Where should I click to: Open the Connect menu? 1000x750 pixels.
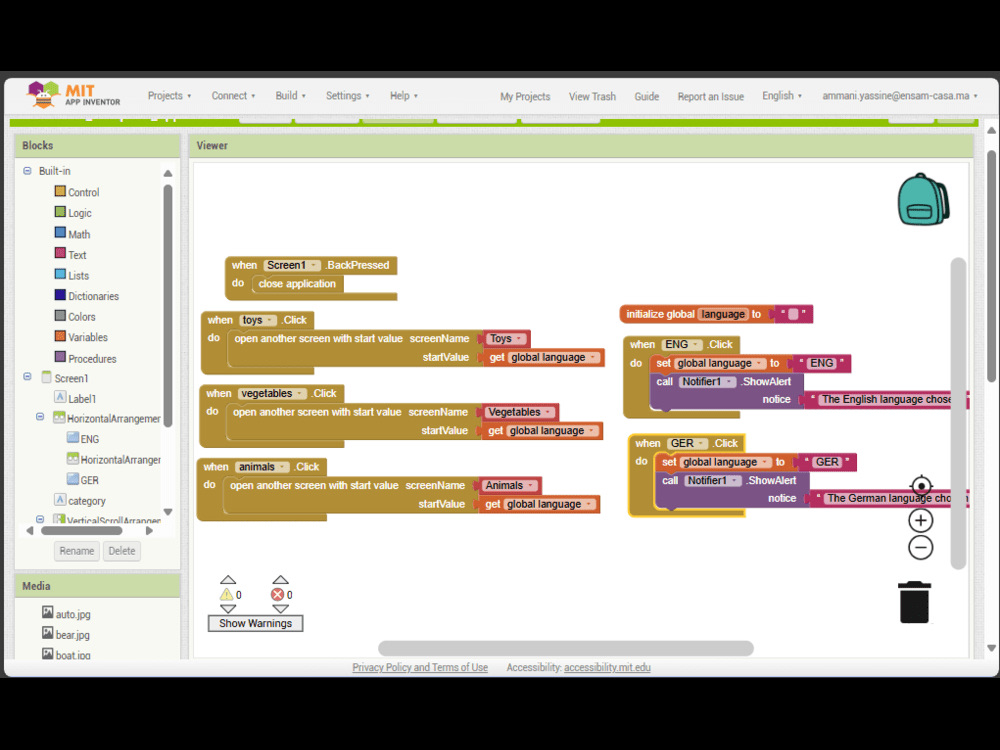(x=233, y=96)
